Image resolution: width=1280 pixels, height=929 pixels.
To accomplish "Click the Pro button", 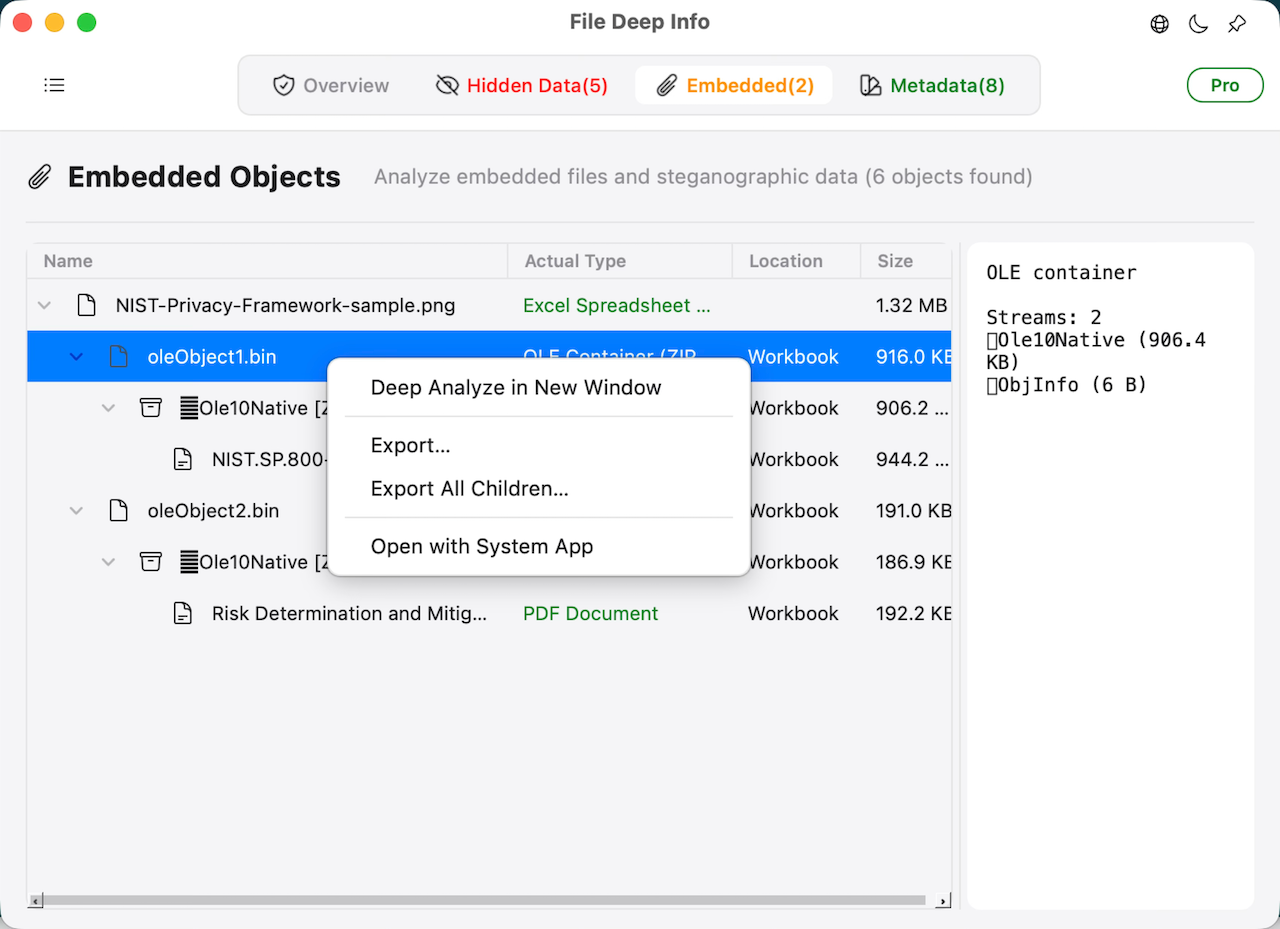I will 1224,85.
